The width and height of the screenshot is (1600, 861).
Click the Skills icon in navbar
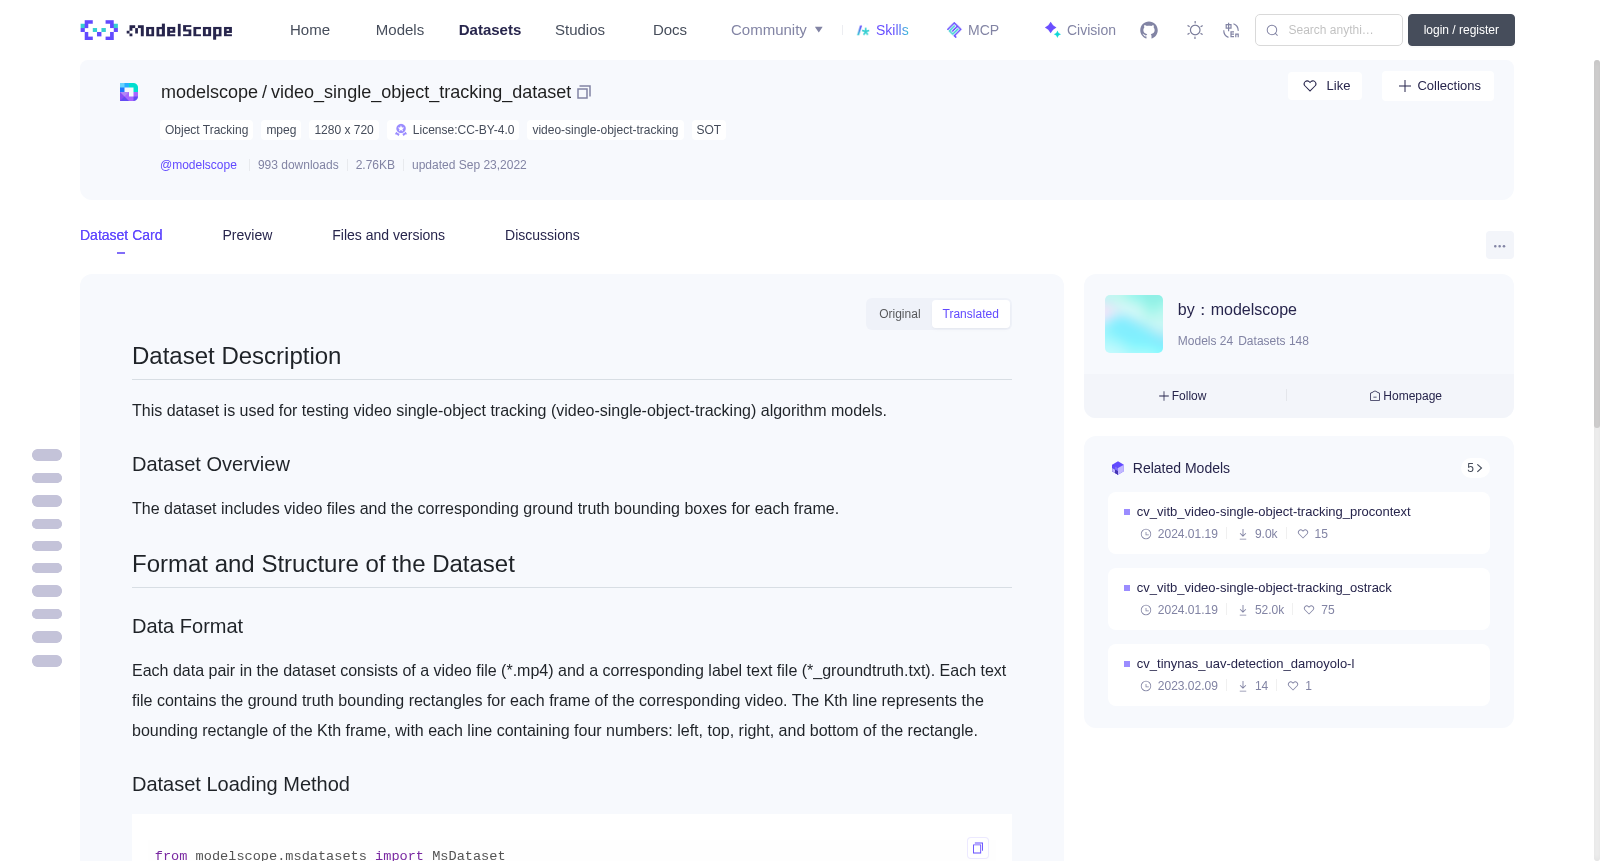click(x=863, y=30)
